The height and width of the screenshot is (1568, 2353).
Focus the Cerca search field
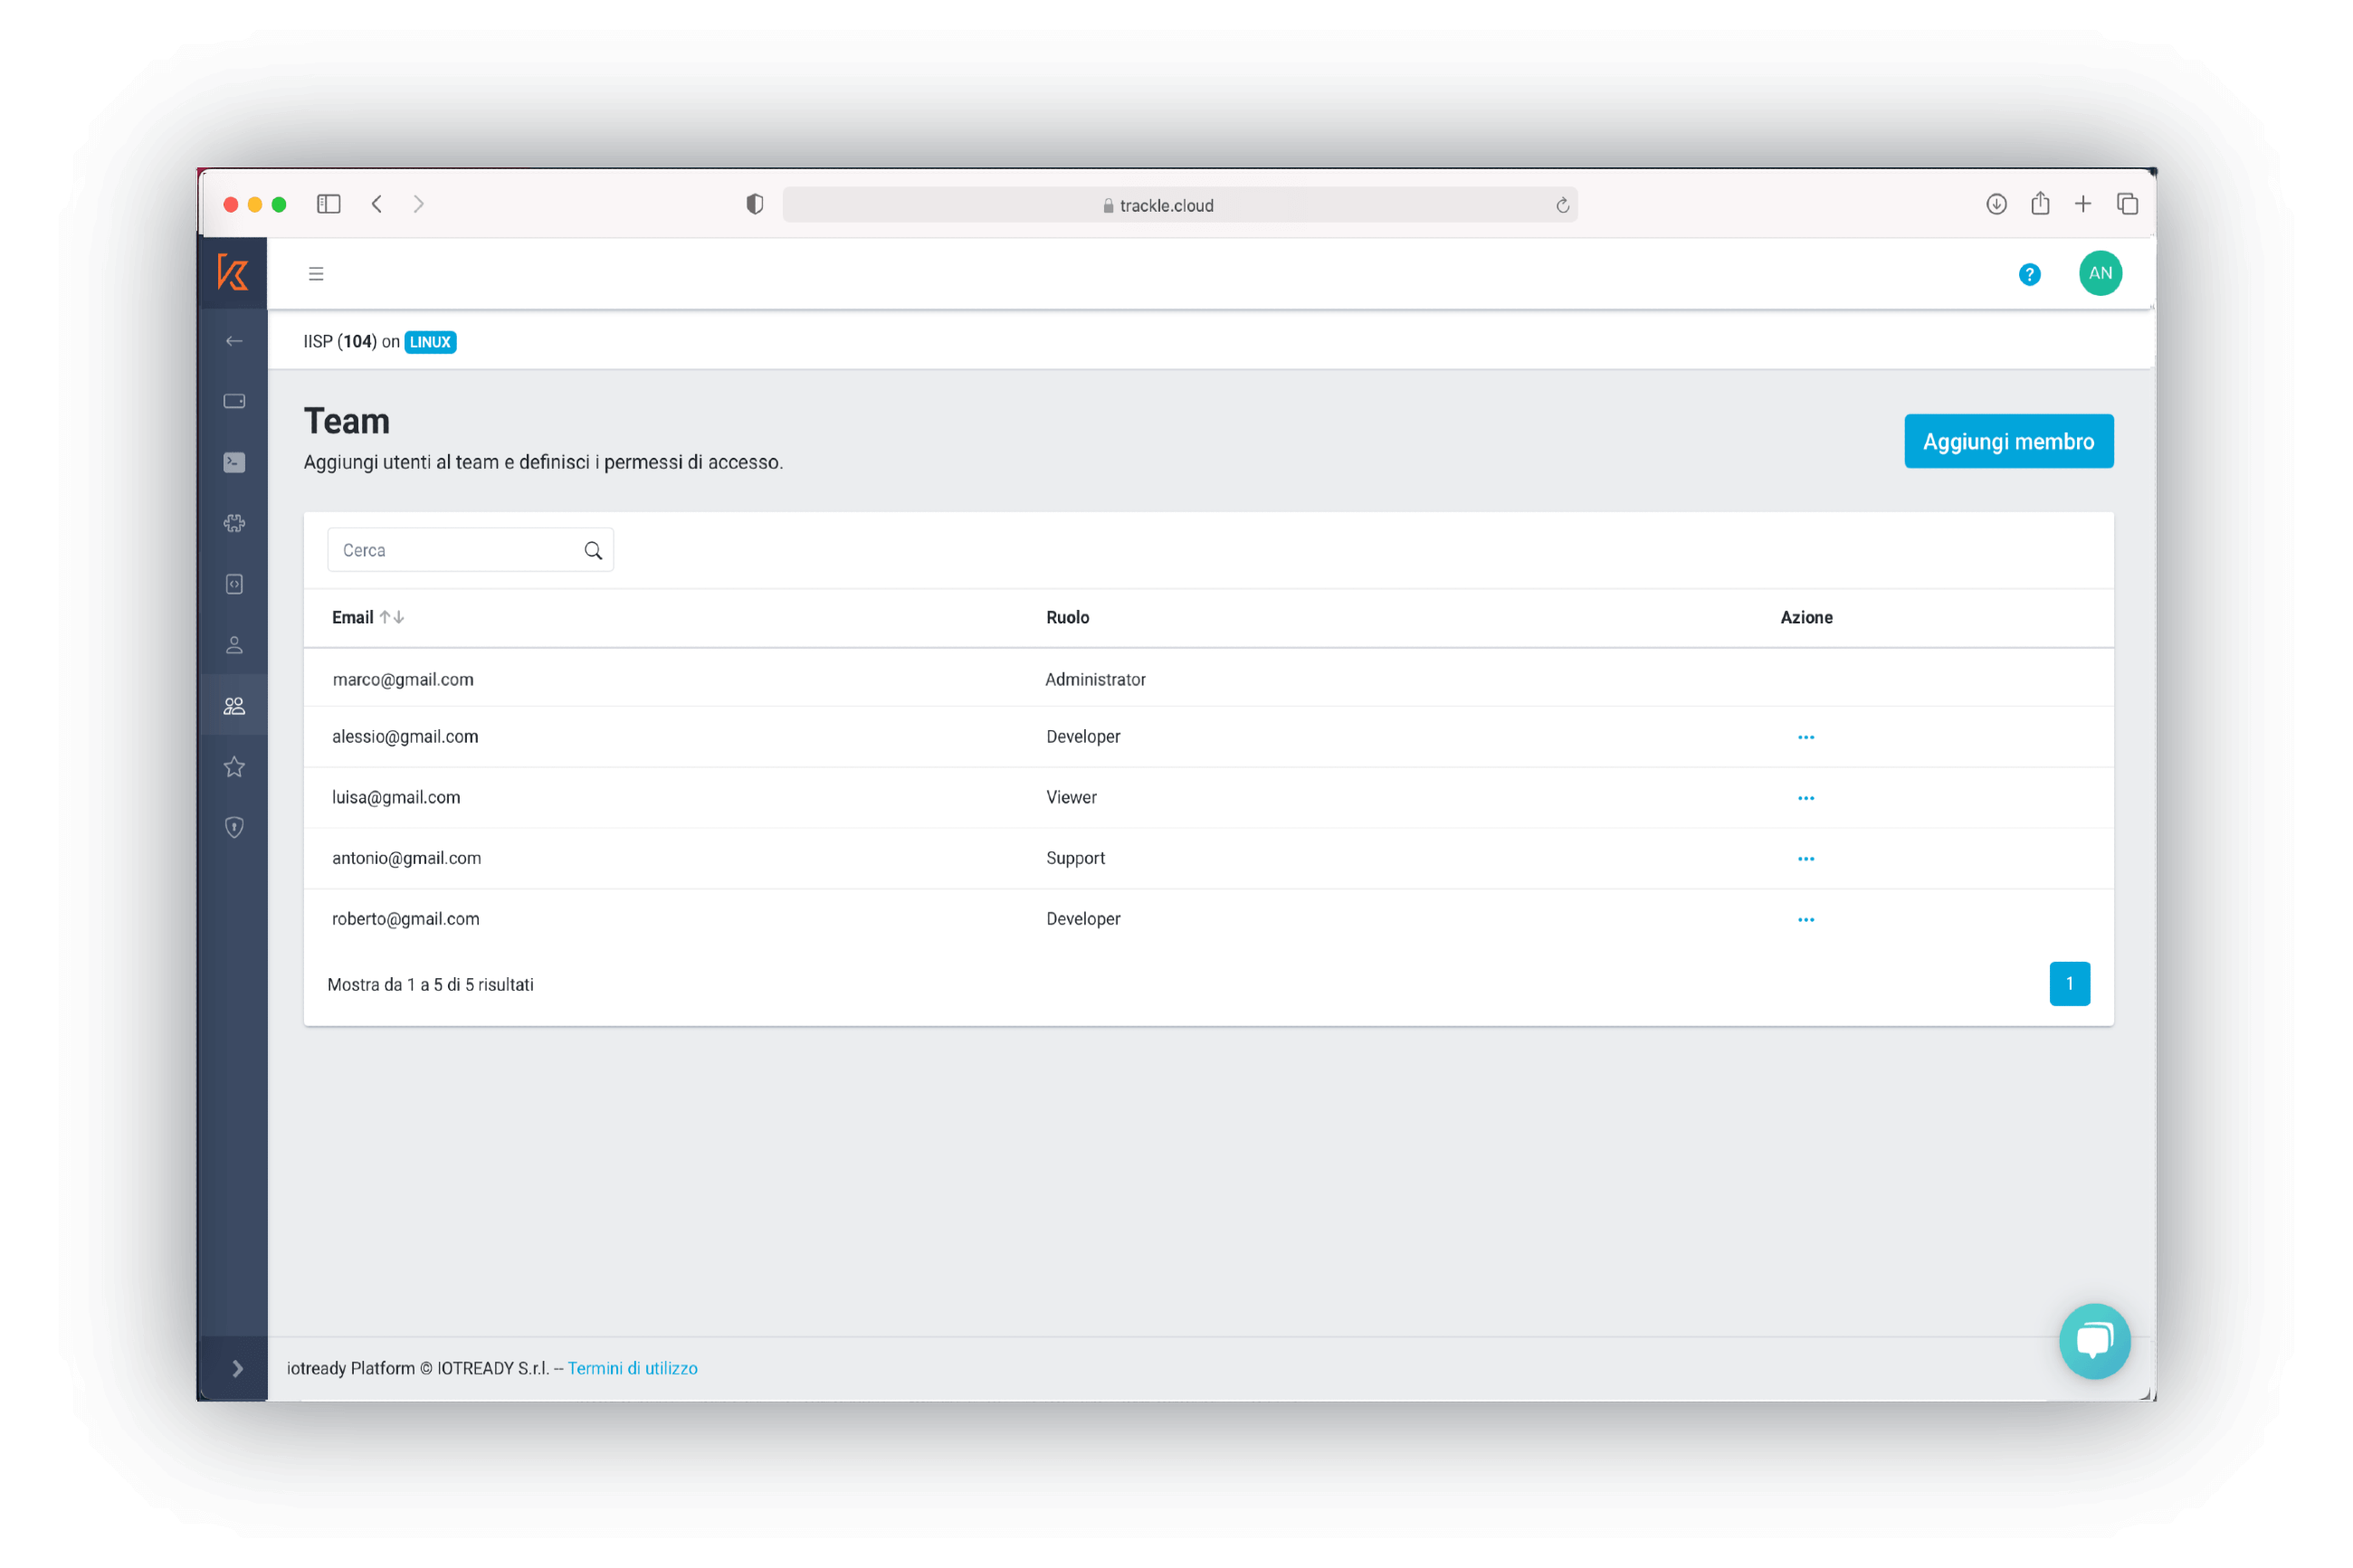tap(470, 550)
